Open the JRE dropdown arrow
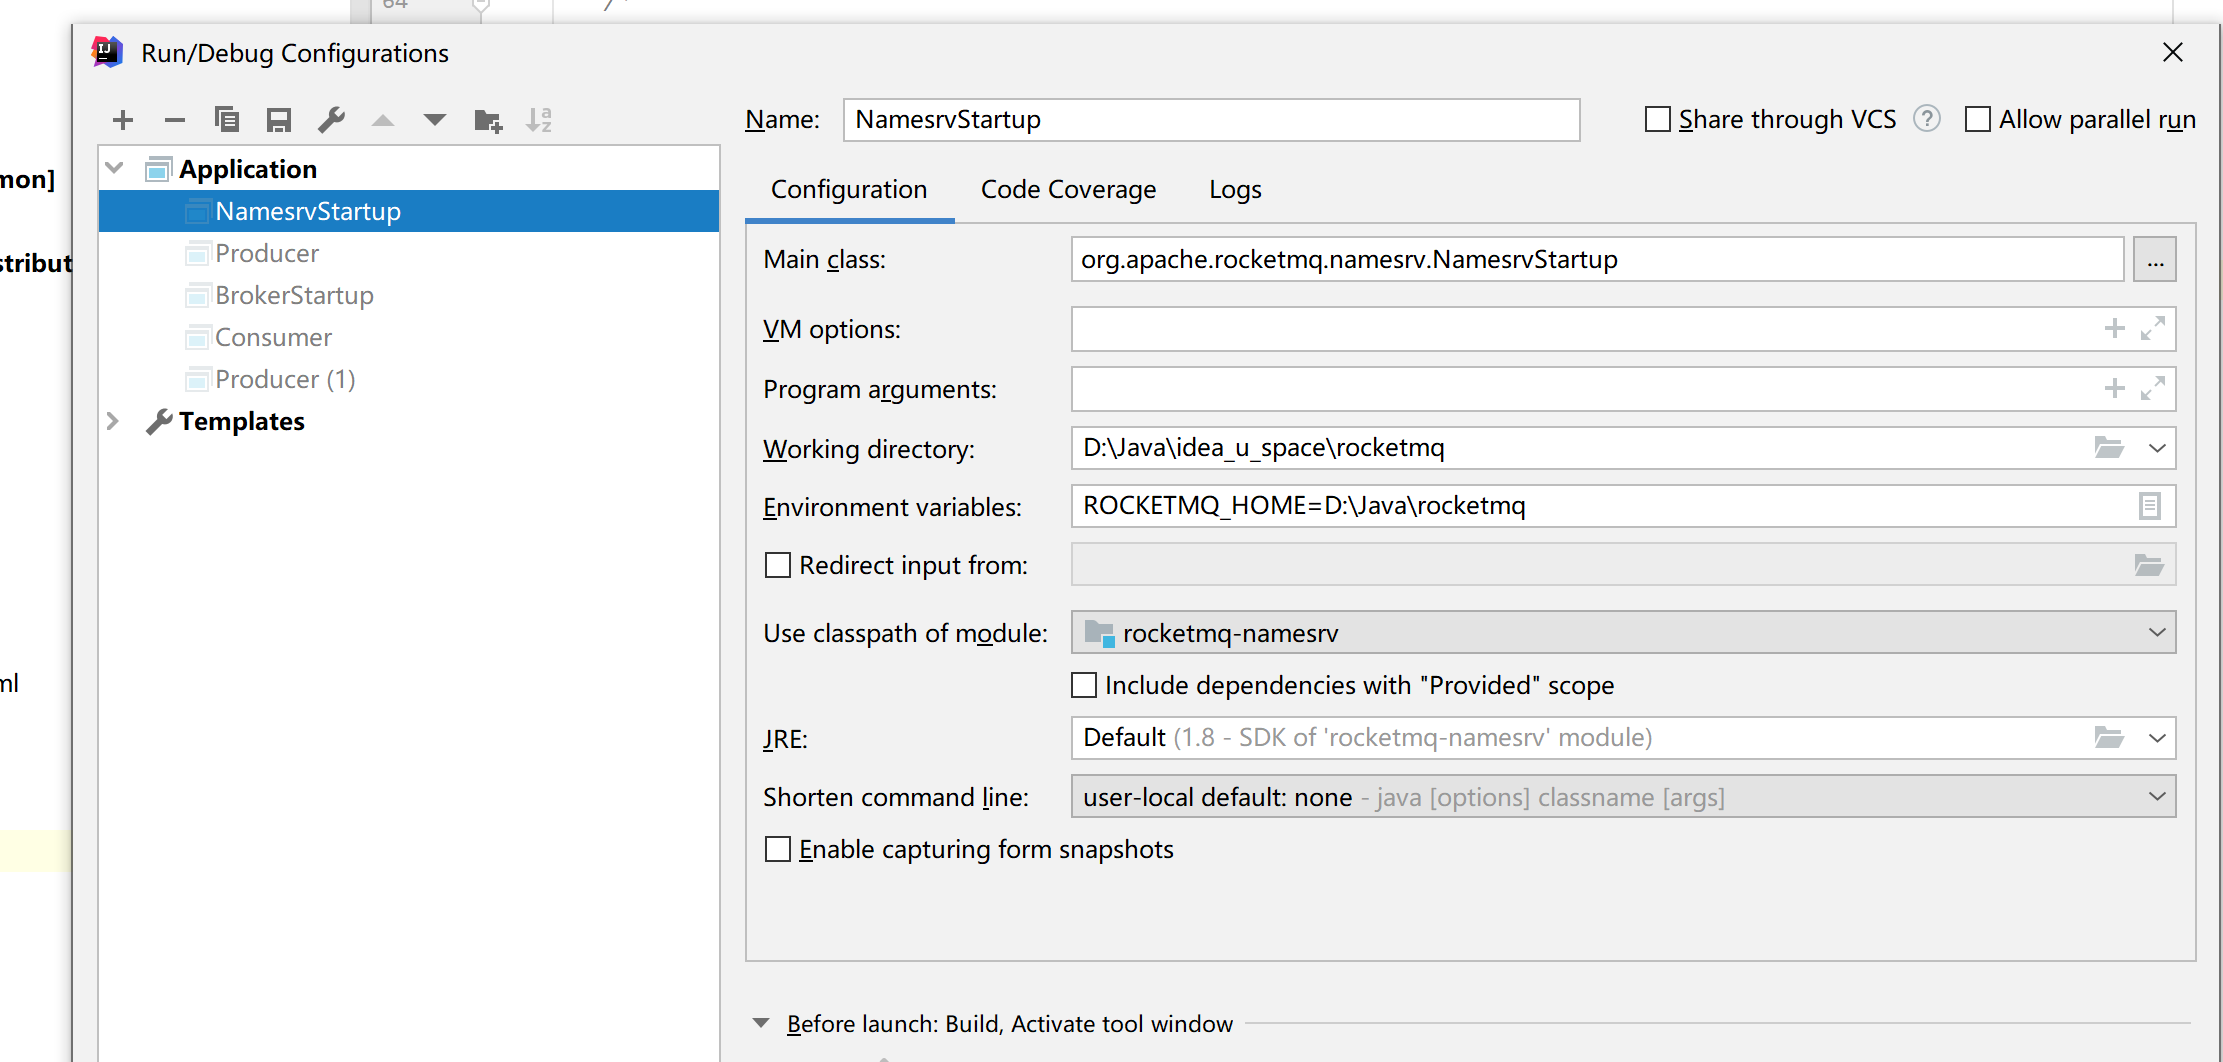Viewport: 2223px width, 1062px height. [x=2157, y=738]
